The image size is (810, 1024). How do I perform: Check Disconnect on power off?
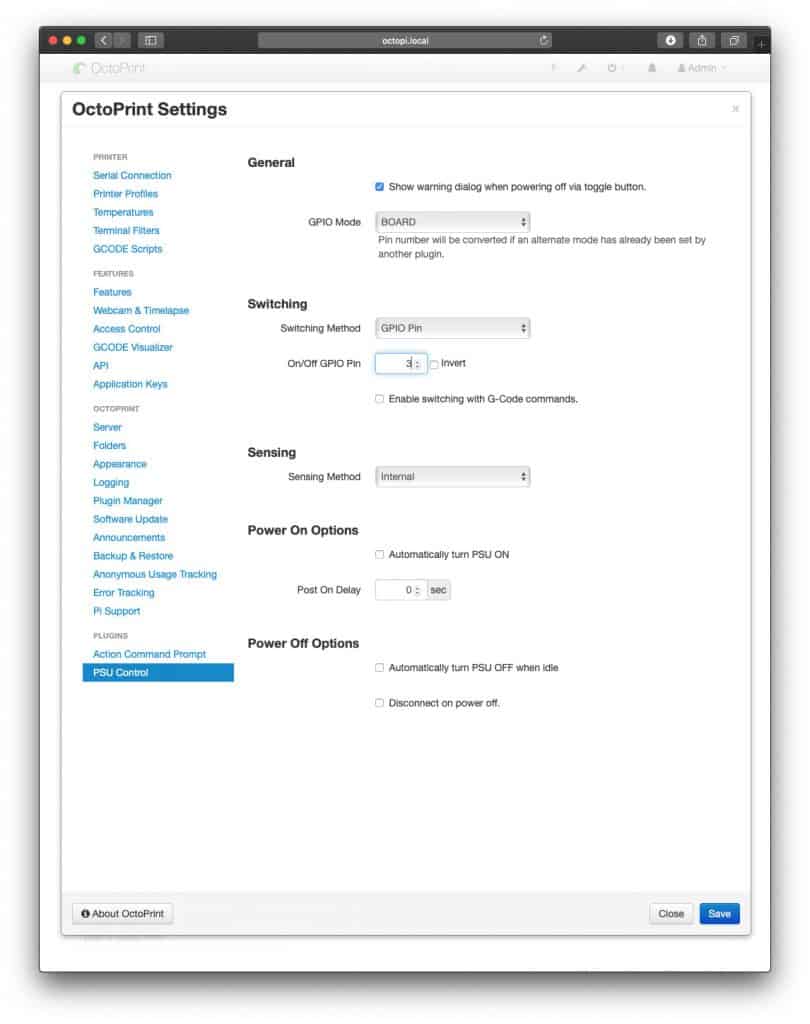pos(380,703)
